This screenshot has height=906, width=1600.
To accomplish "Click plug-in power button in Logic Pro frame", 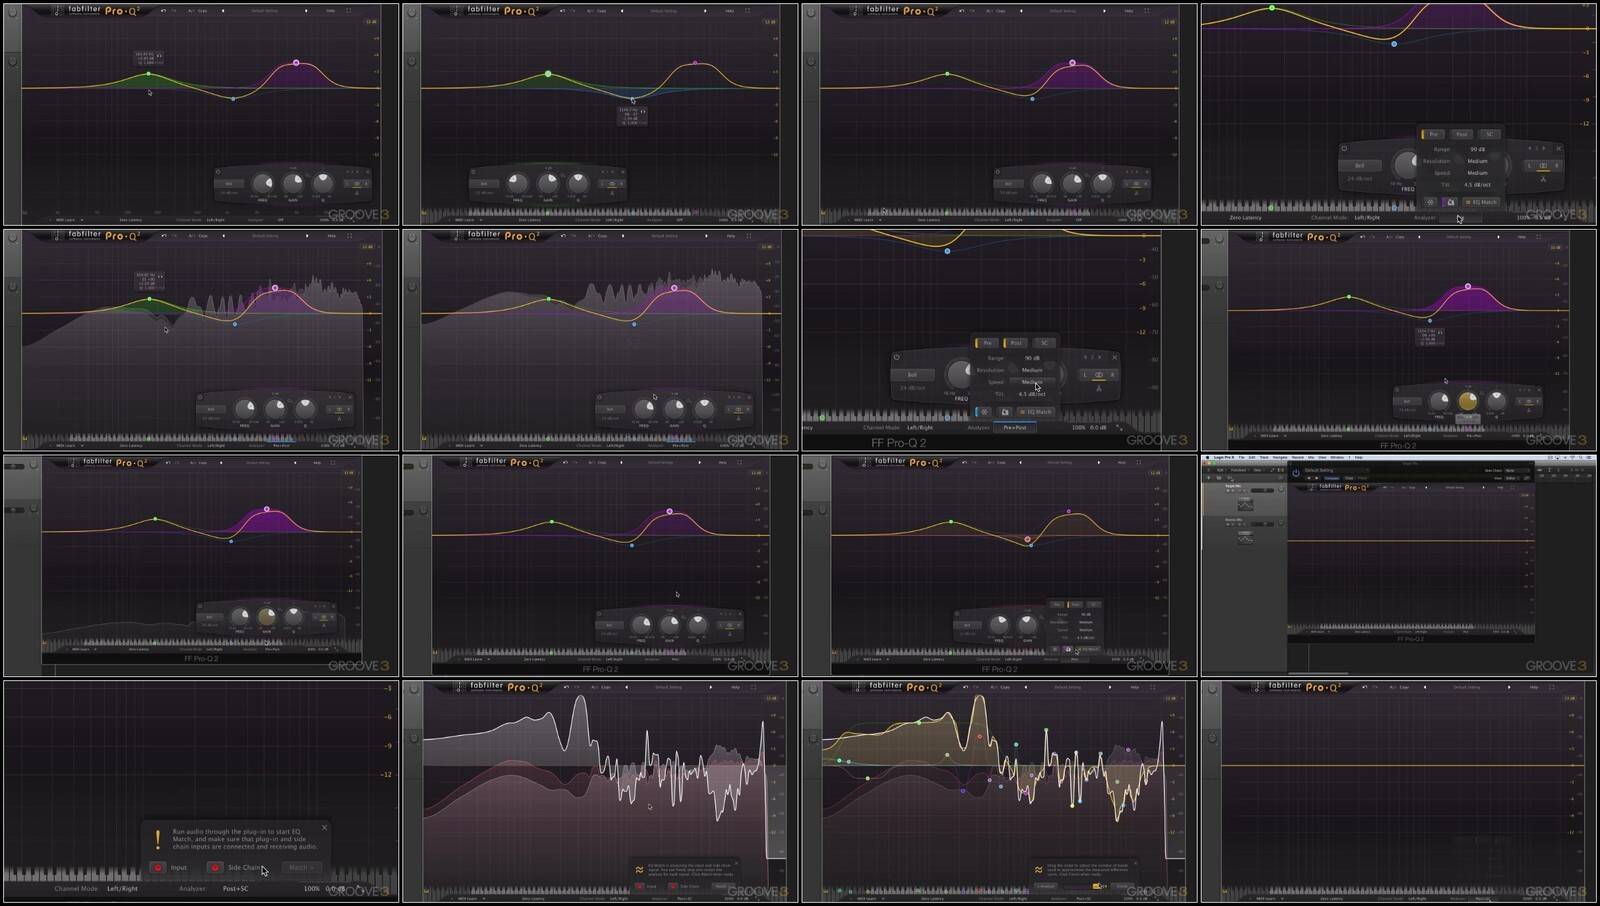I will tap(1296, 472).
